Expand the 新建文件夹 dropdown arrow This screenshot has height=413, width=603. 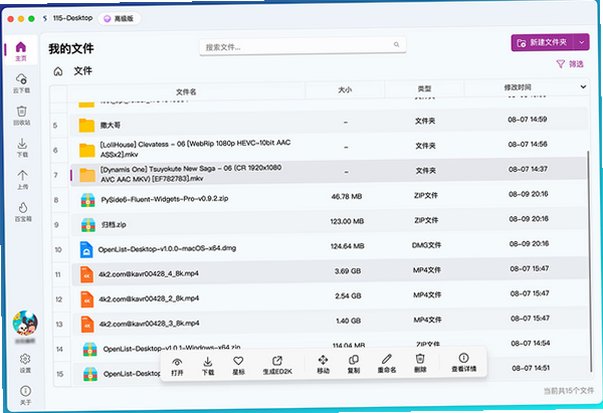pyautogui.click(x=581, y=42)
